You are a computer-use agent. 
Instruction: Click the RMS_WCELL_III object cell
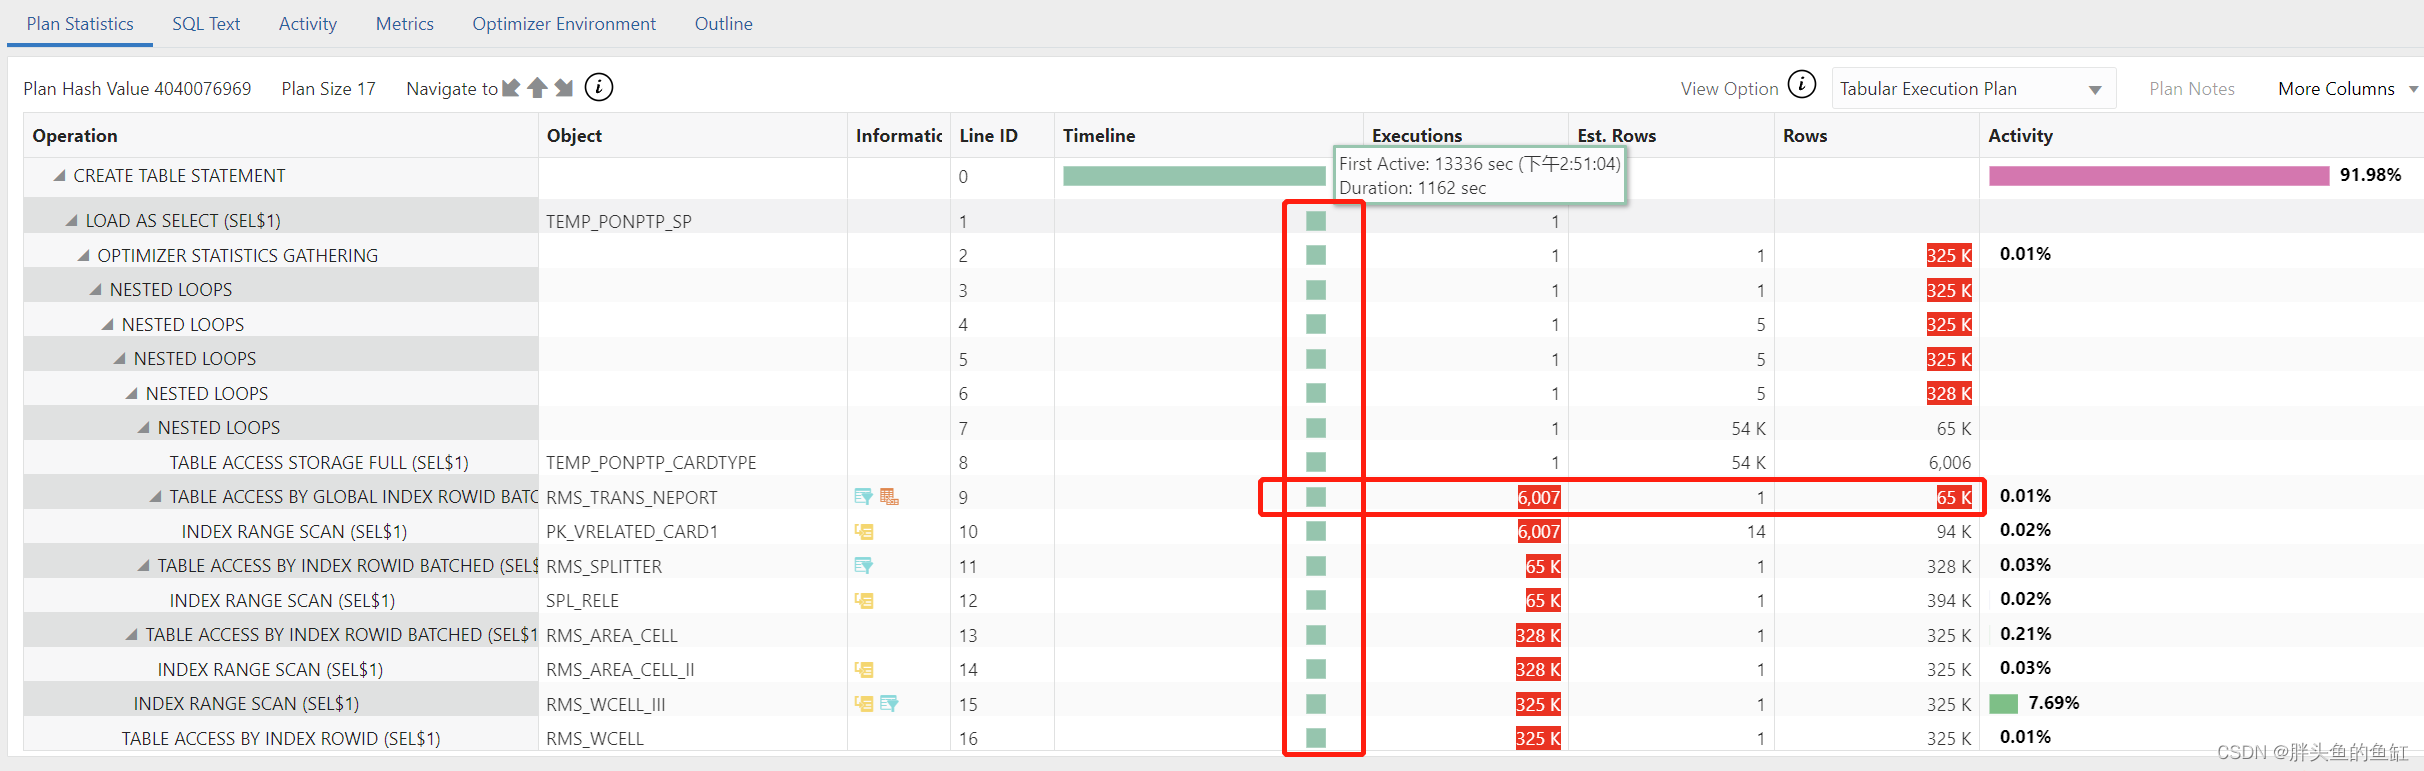pos(606,705)
